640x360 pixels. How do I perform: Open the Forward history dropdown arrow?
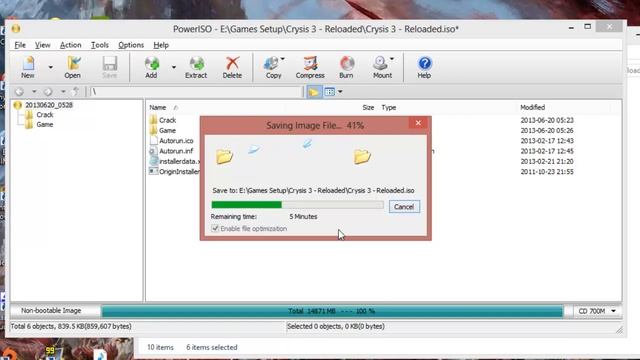63,92
